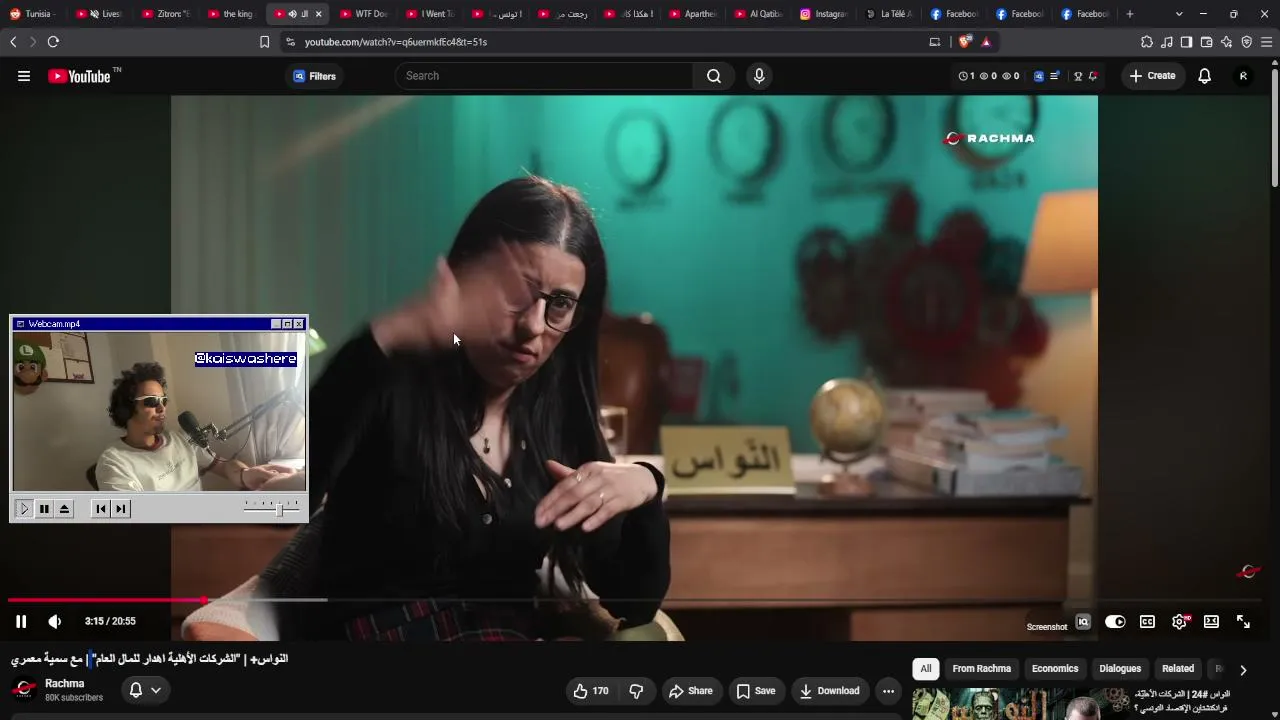Select the All filter chip
The height and width of the screenshot is (720, 1280).
[x=926, y=669]
